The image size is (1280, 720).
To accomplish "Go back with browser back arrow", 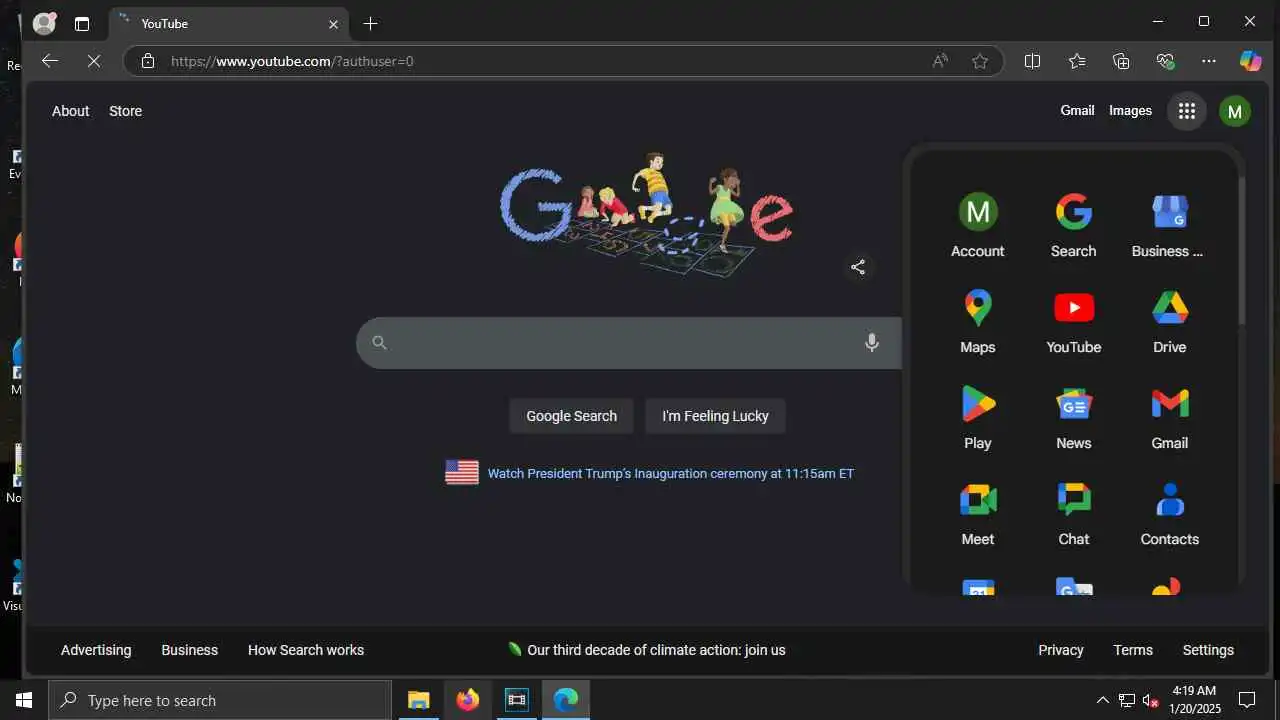I will click(x=50, y=61).
